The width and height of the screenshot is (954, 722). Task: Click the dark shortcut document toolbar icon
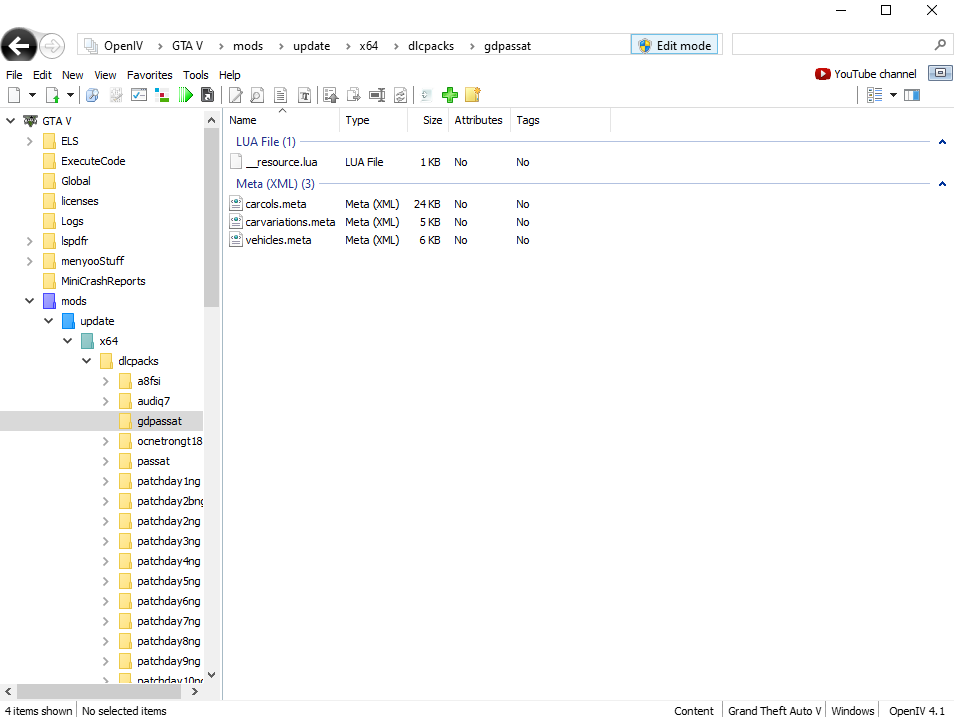pyautogui.click(x=207, y=95)
